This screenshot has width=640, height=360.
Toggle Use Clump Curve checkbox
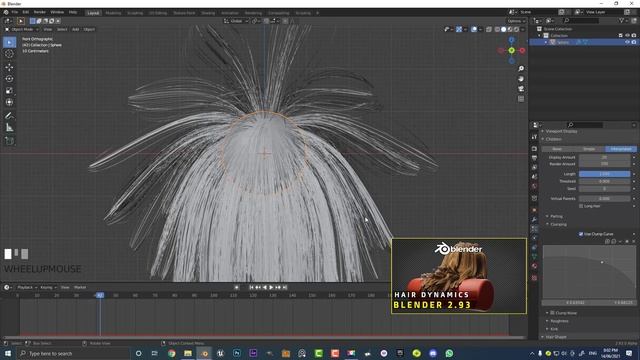(x=581, y=234)
